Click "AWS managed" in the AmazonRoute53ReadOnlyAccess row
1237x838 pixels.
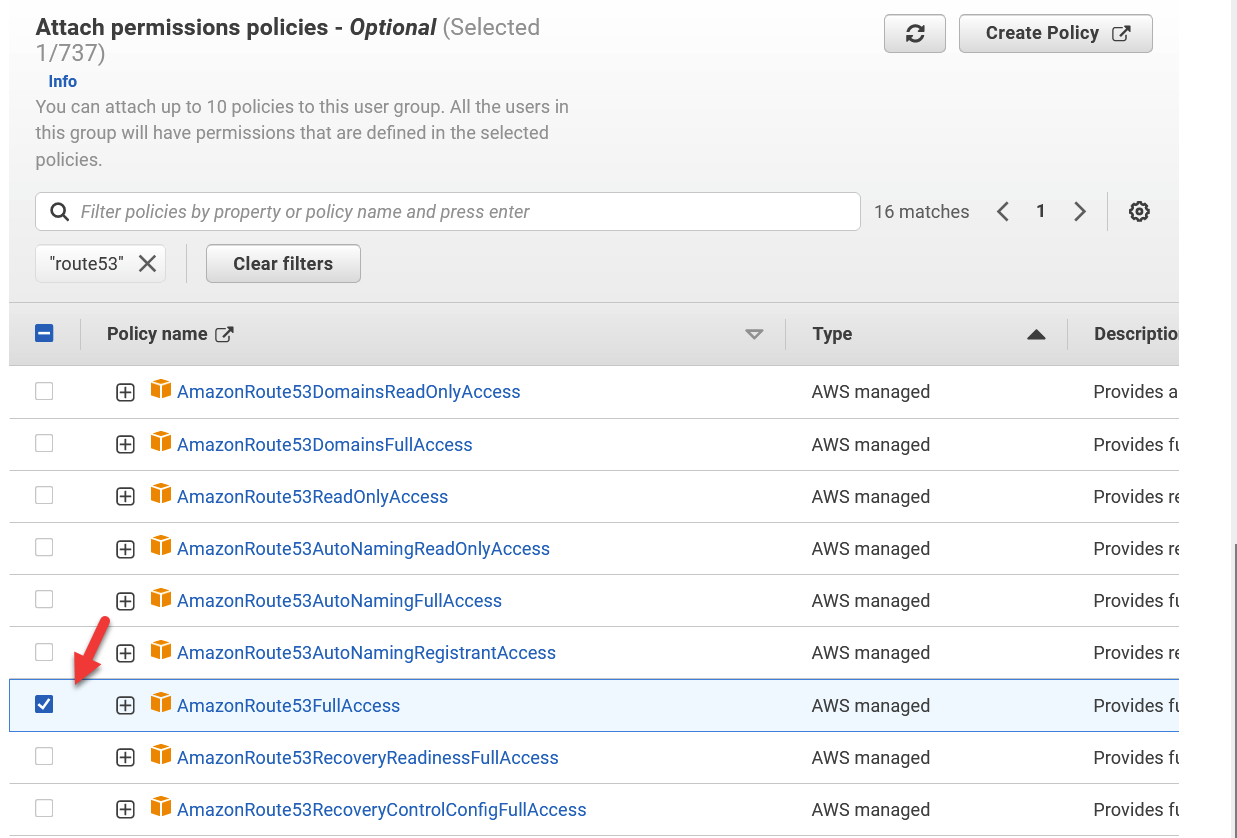pyautogui.click(x=871, y=497)
